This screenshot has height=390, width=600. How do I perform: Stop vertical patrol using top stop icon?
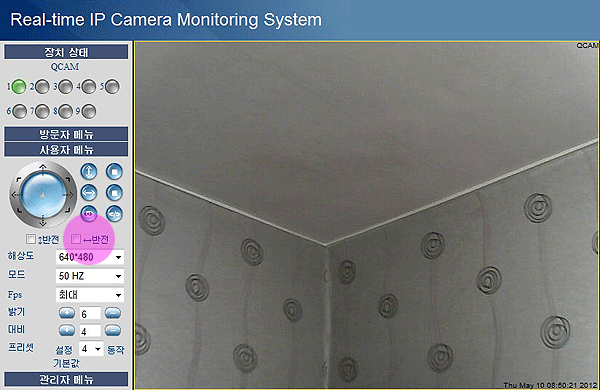114,171
